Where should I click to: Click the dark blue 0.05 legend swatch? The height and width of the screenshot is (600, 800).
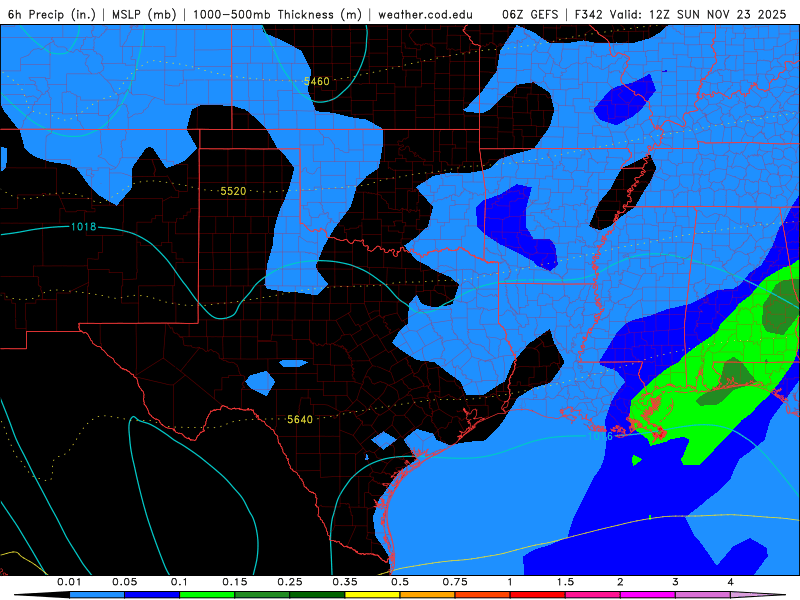point(152,595)
